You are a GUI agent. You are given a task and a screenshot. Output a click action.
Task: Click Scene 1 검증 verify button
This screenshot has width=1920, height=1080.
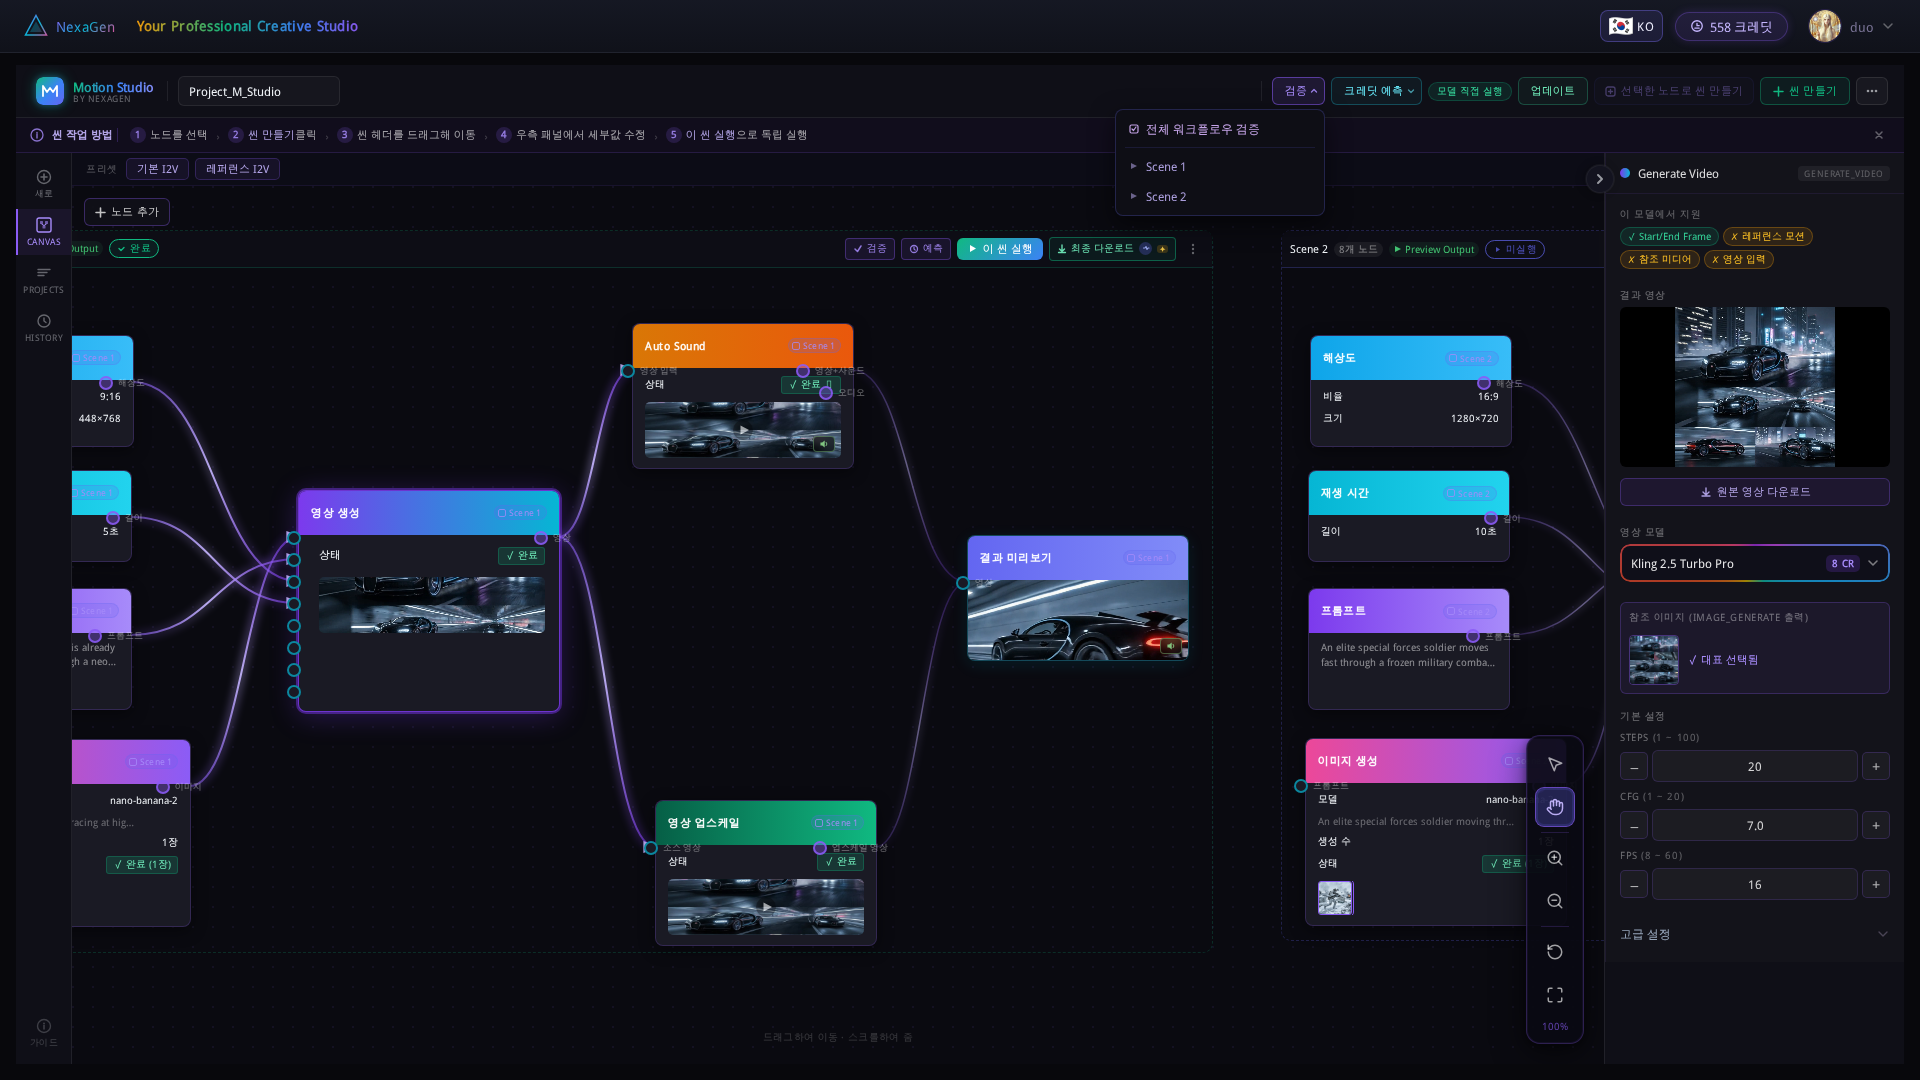(870, 249)
